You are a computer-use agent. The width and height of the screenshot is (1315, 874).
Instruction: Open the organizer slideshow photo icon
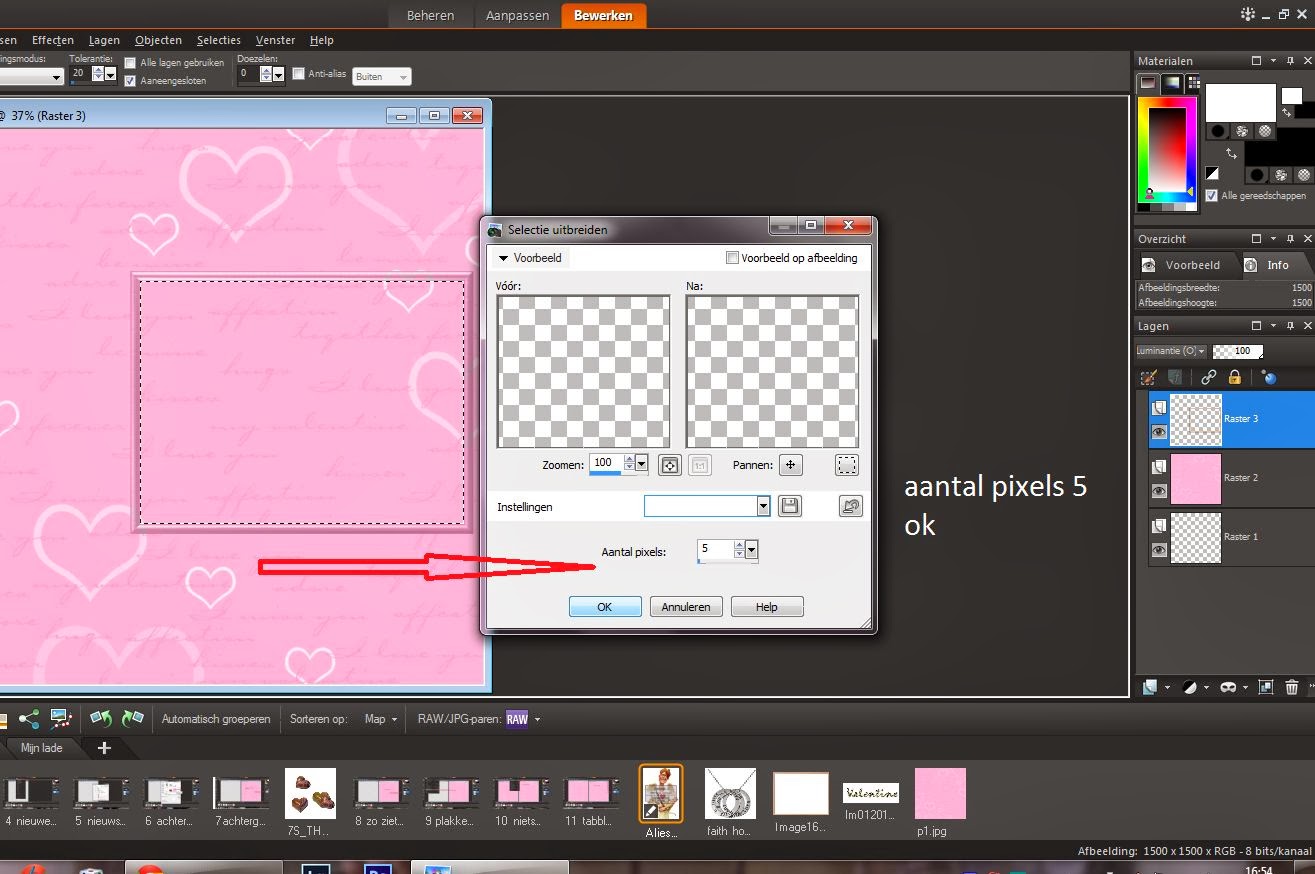coord(62,718)
